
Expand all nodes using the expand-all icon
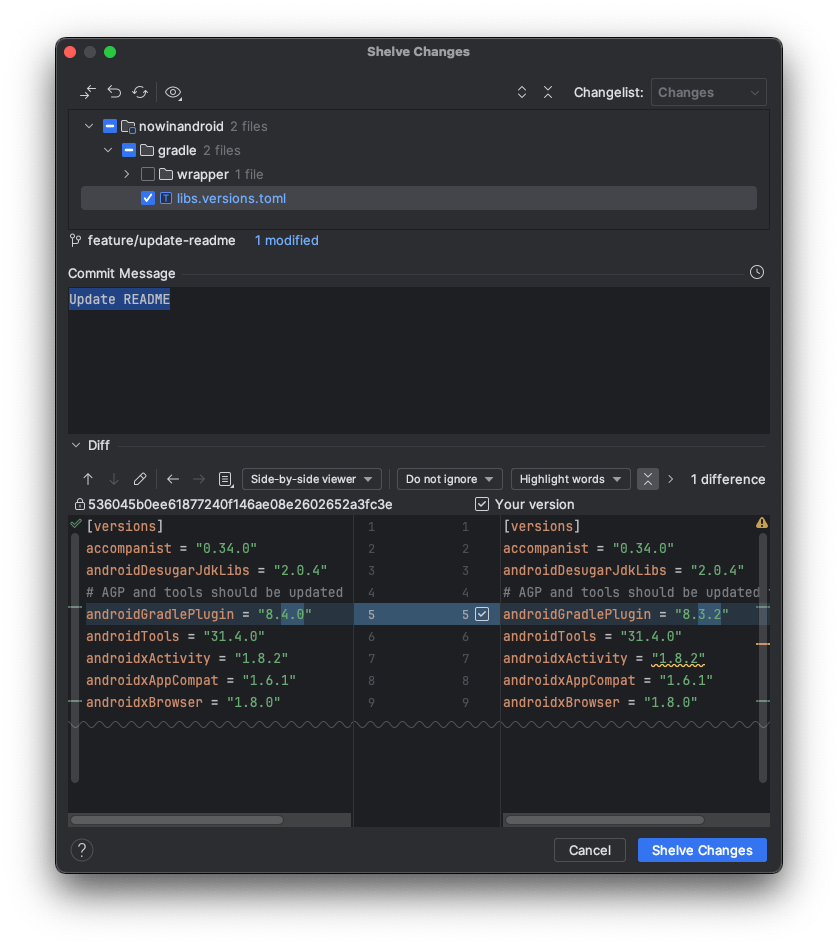pos(522,91)
